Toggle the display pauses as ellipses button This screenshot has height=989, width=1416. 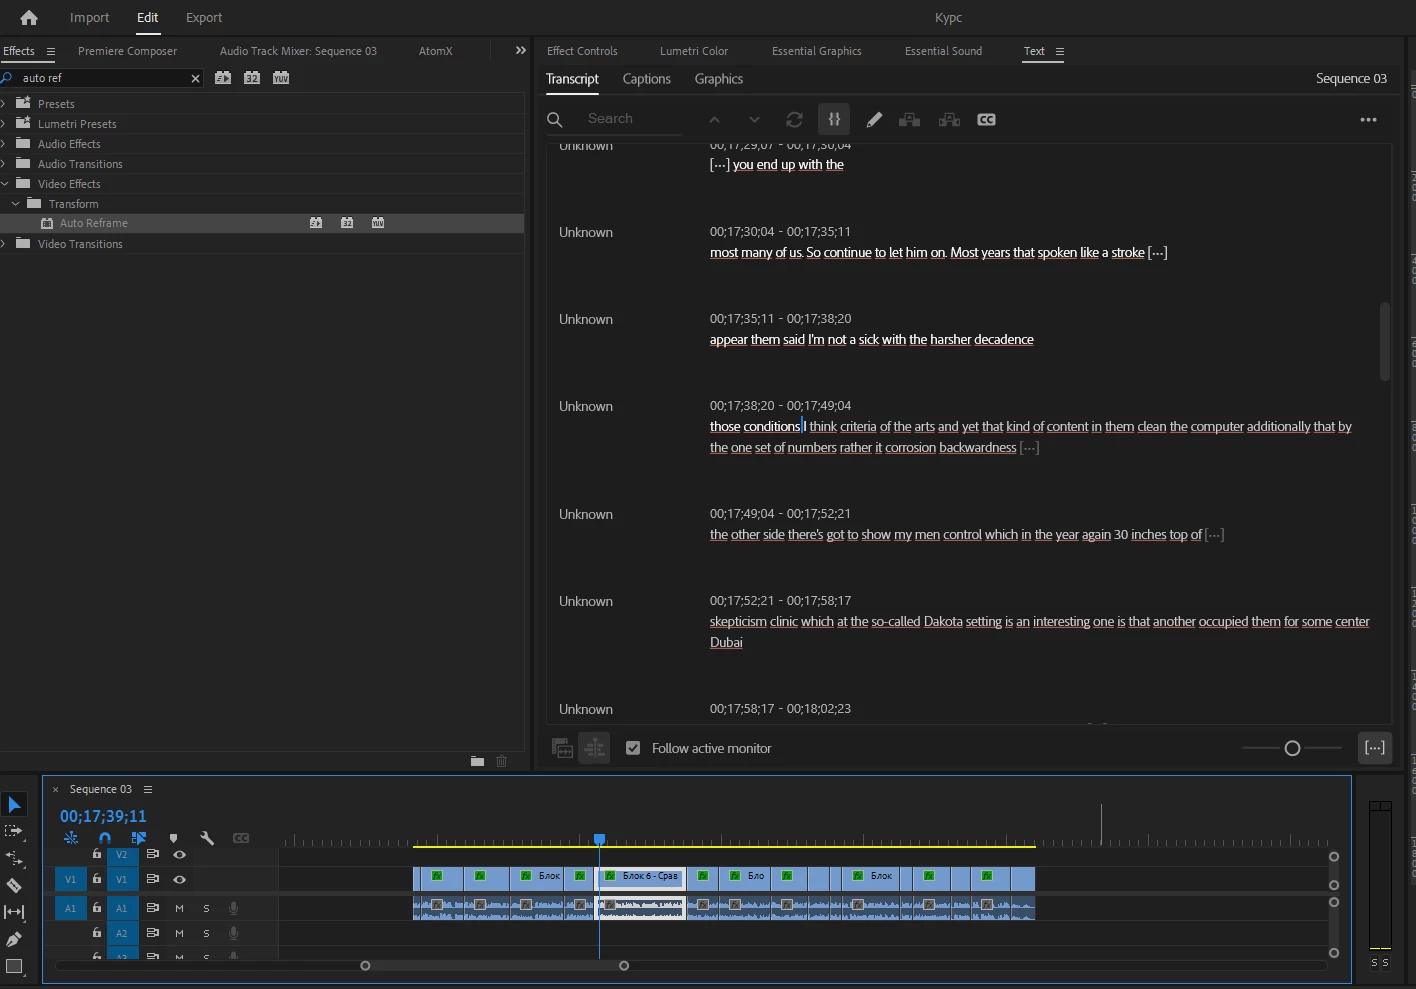point(834,119)
